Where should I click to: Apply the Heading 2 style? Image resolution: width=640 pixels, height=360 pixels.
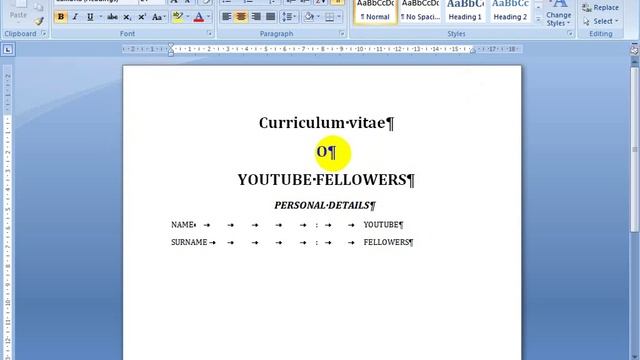coord(510,11)
